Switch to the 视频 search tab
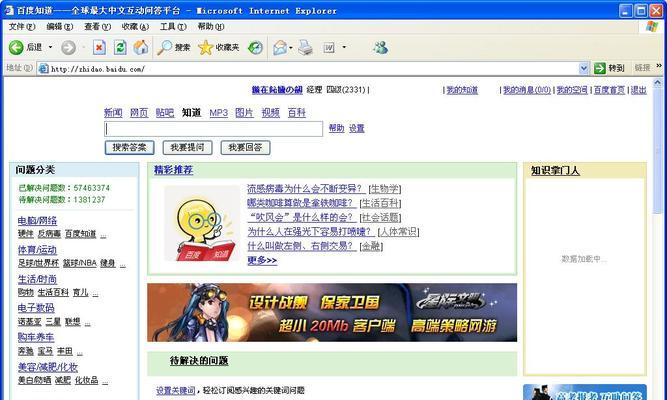The image size is (667, 400). tap(271, 113)
